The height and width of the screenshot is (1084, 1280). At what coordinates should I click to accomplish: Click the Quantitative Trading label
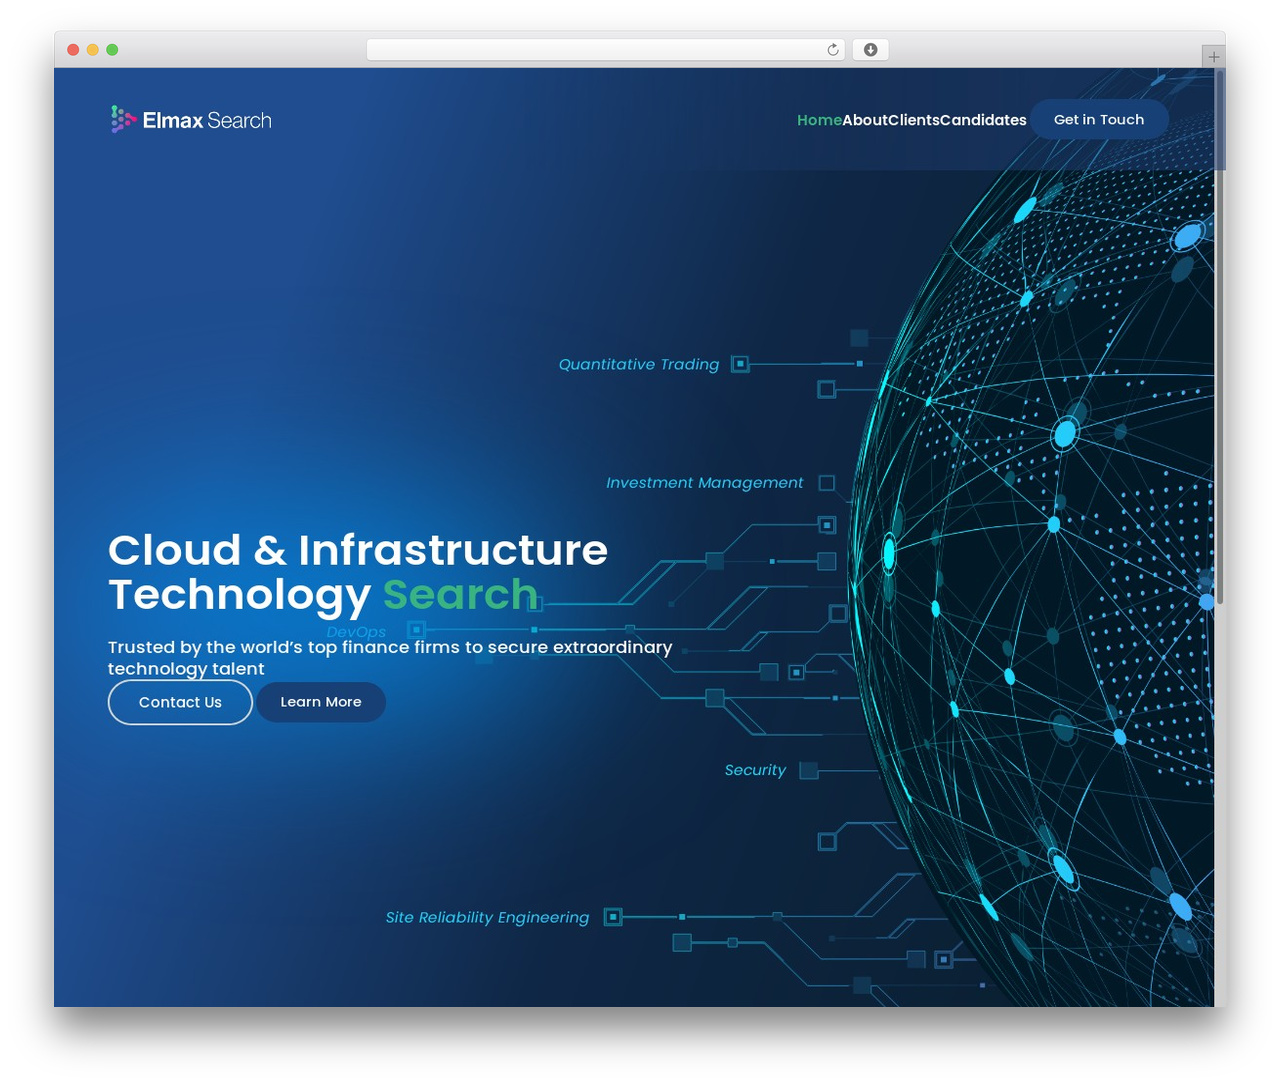click(x=639, y=364)
